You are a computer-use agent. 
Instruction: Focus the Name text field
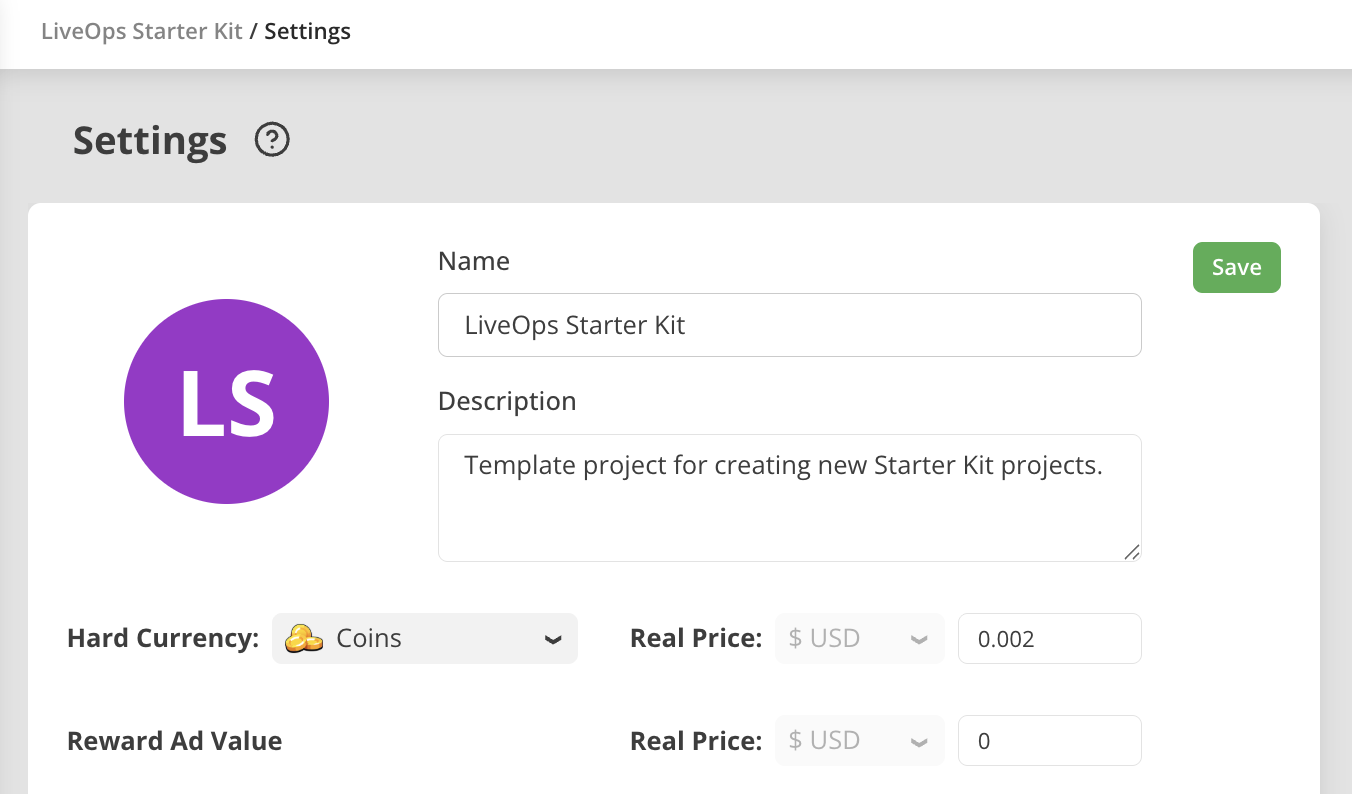click(x=789, y=325)
